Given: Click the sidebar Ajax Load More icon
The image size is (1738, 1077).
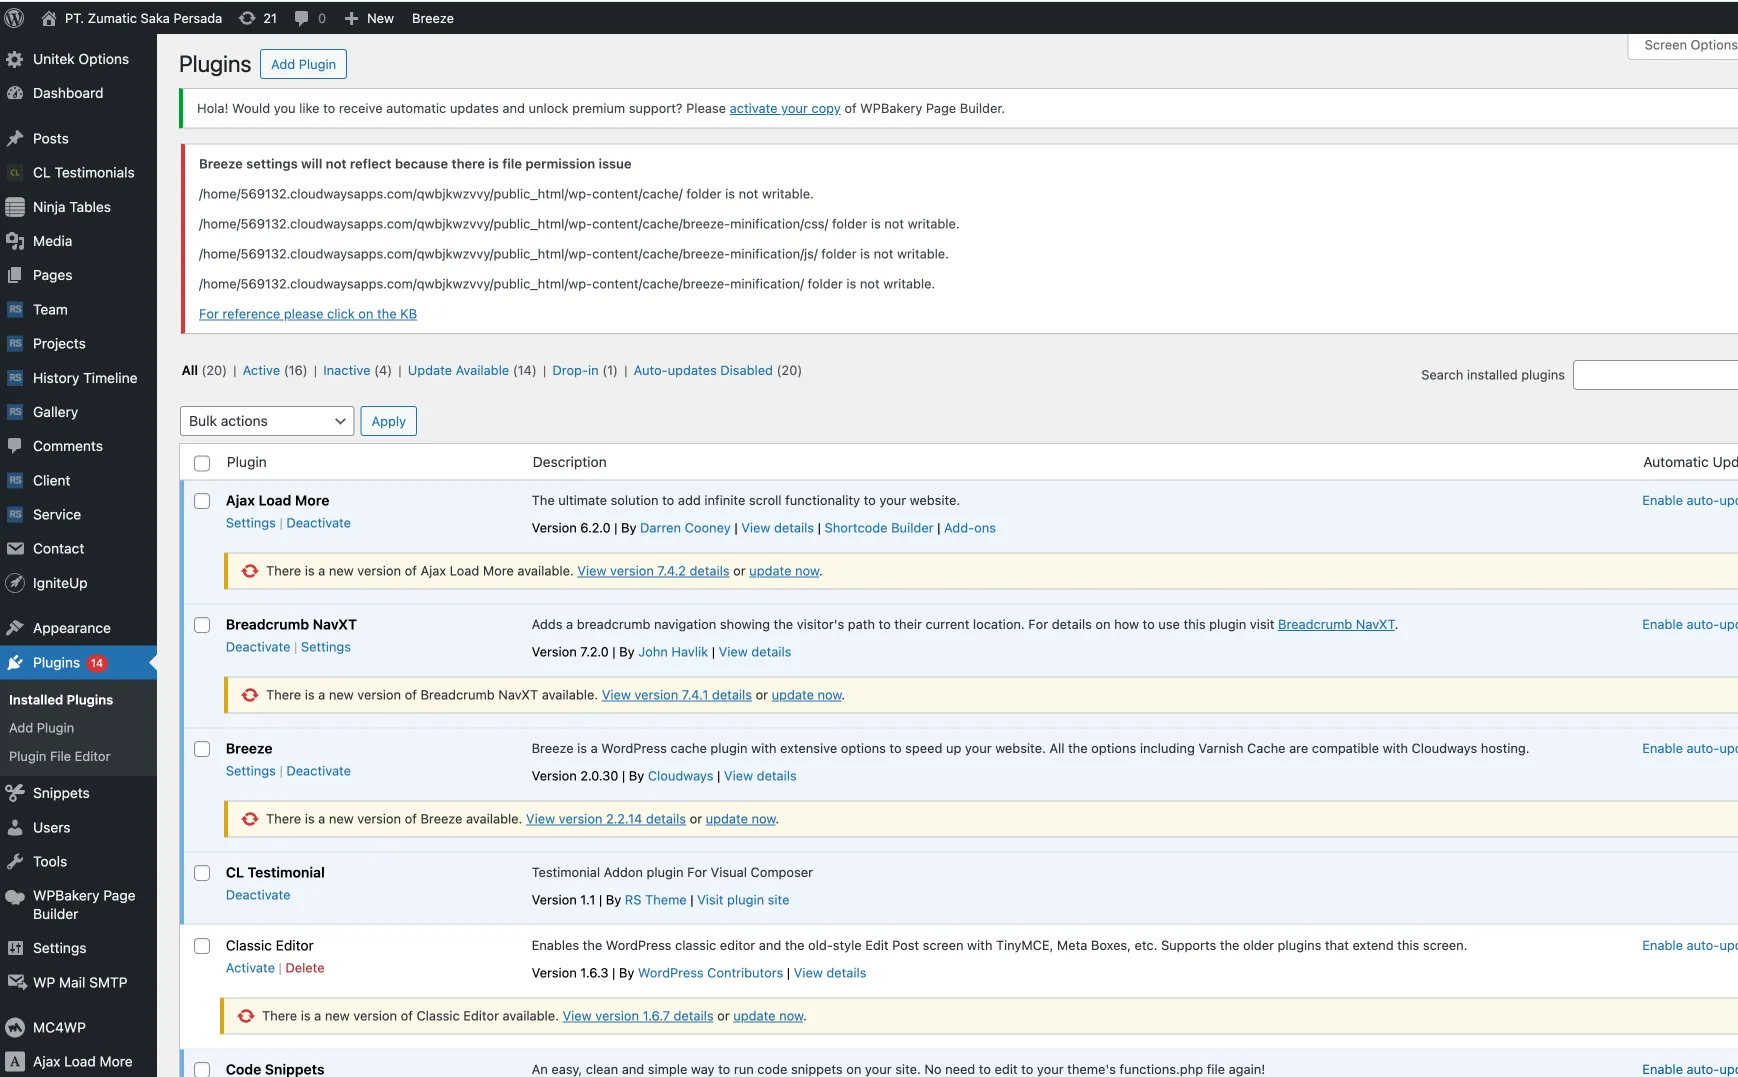Looking at the screenshot, I should click(x=15, y=1062).
